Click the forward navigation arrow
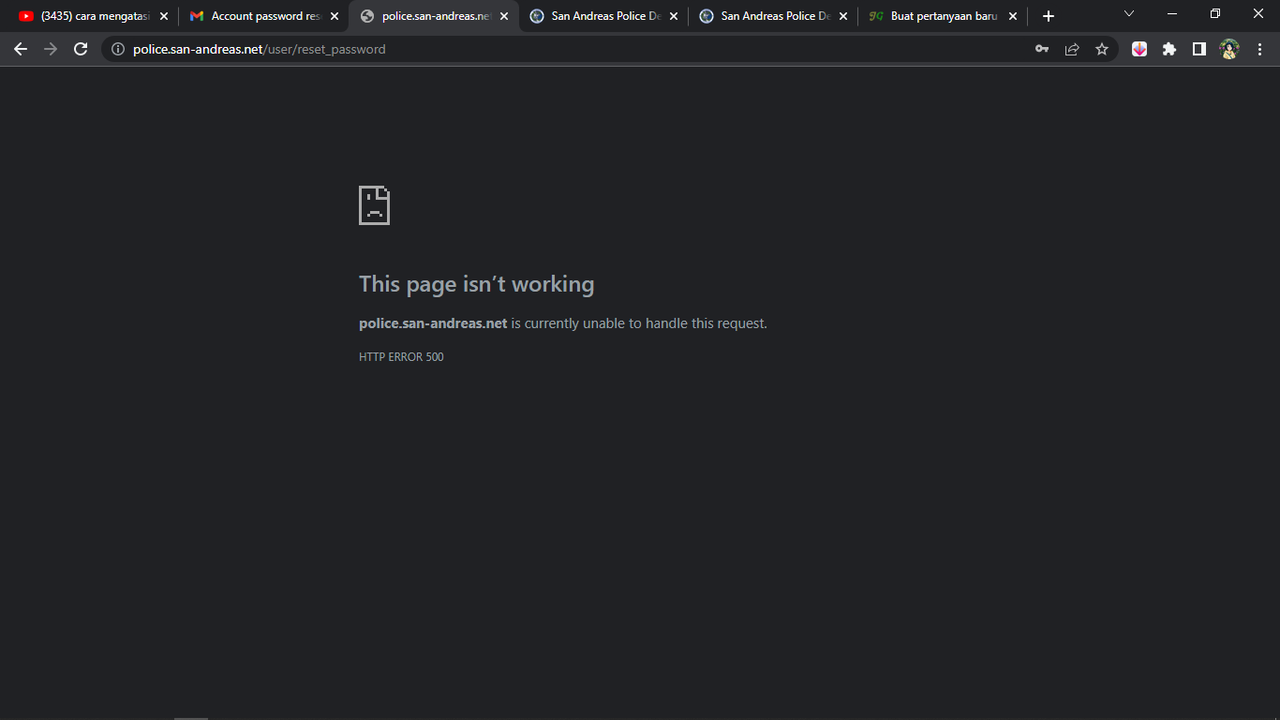Screen dimensions: 1280x720 coord(51,49)
